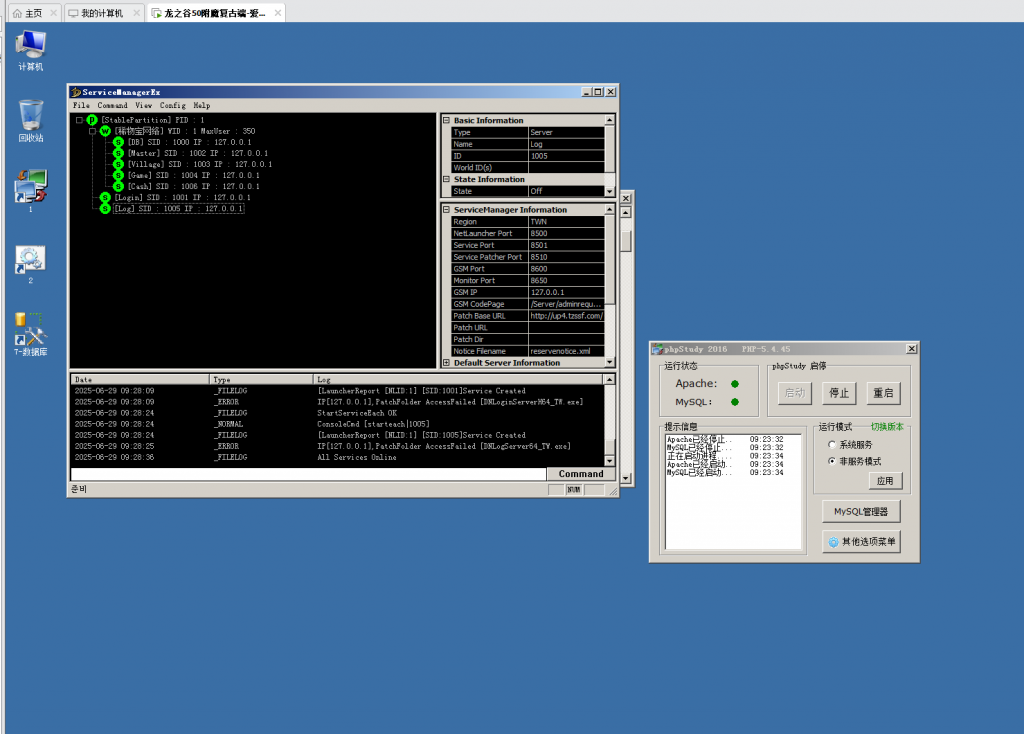Switch to the 我的计算机 tab
This screenshot has height=734, width=1024.
[102, 13]
